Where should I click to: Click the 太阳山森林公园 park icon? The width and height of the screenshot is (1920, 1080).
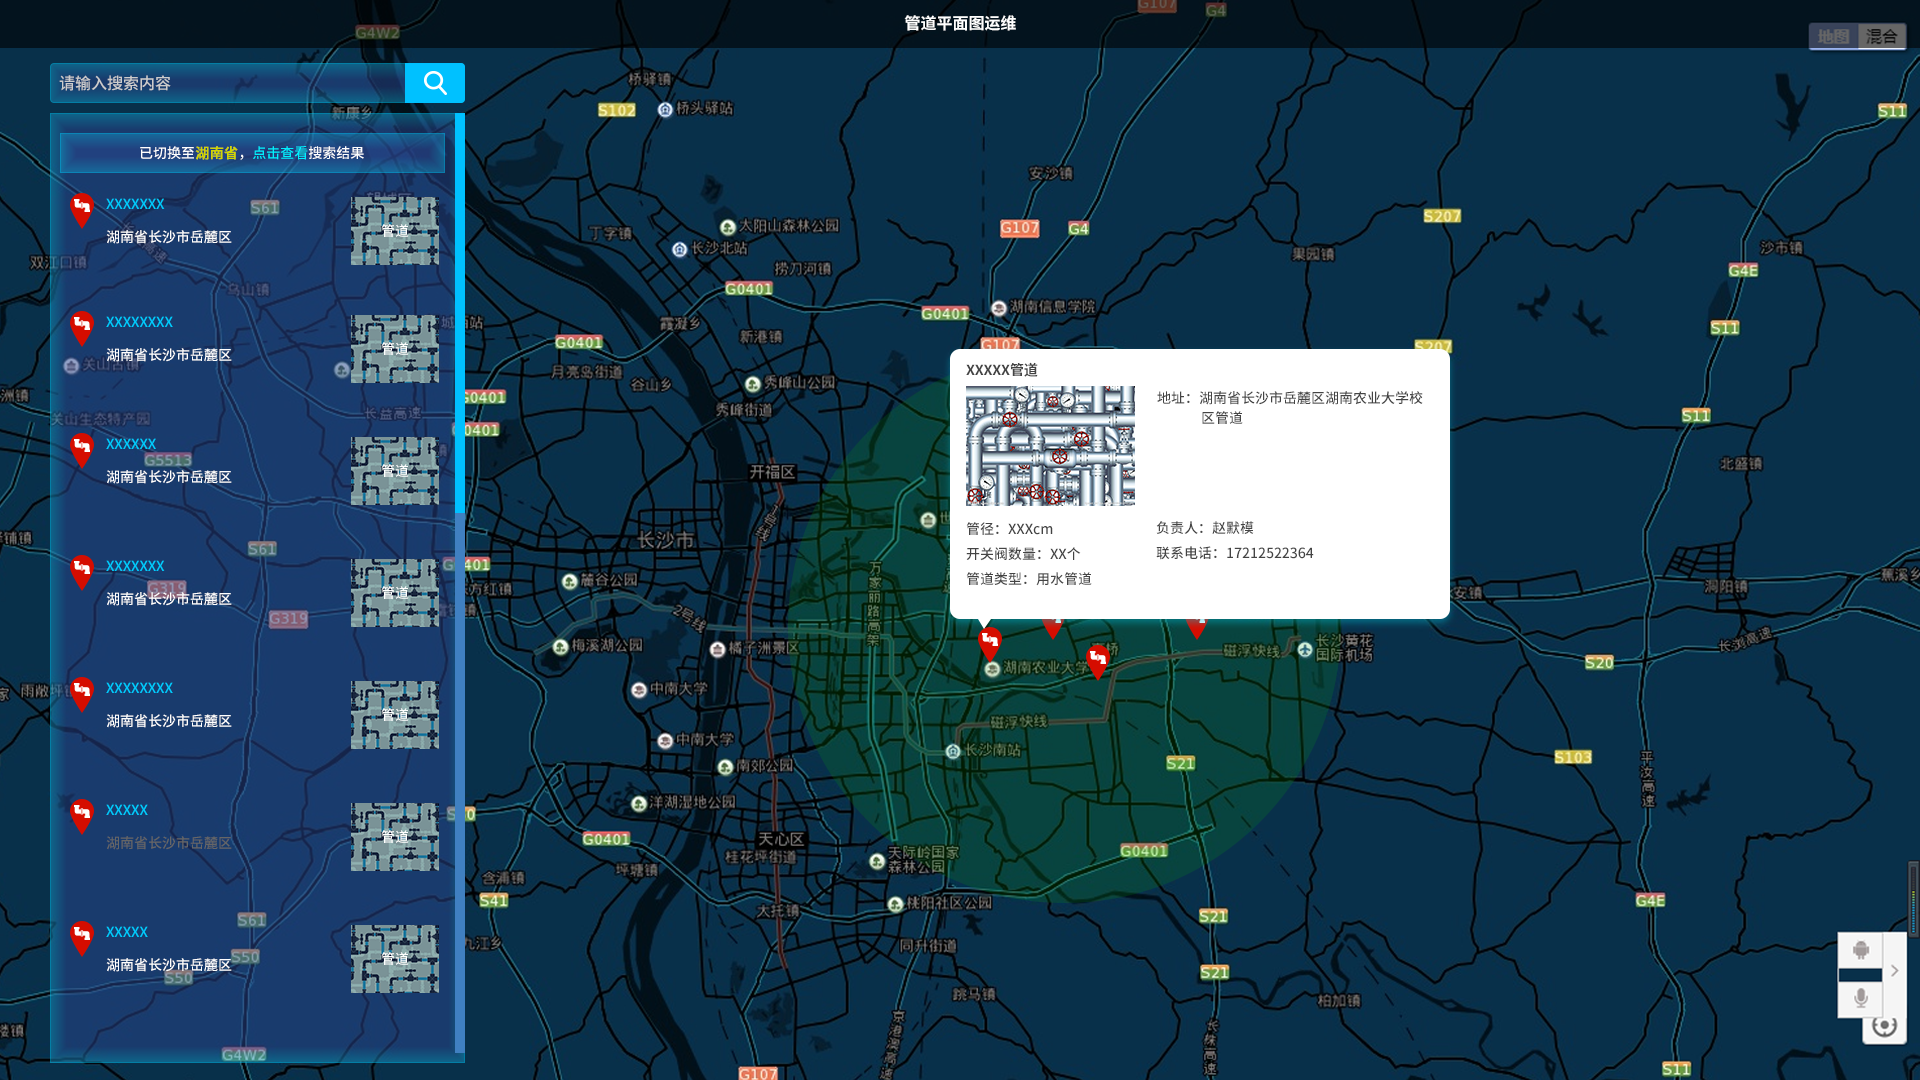[x=728, y=228]
